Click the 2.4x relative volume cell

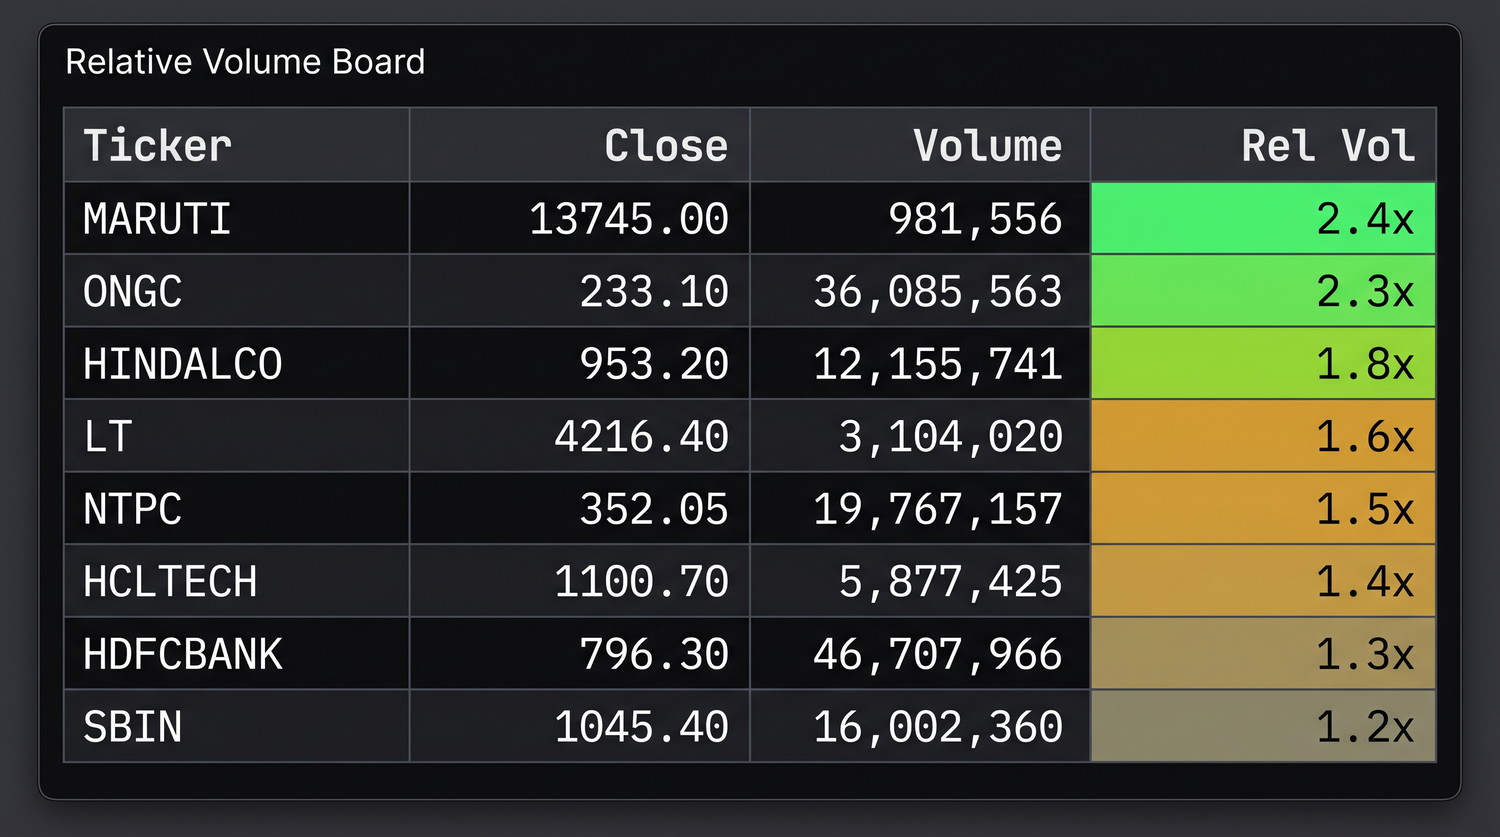(1263, 218)
